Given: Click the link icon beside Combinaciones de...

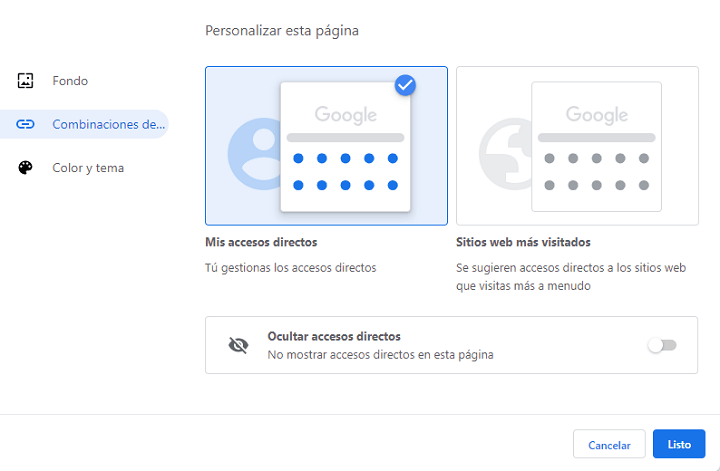Looking at the screenshot, I should pyautogui.click(x=25, y=124).
